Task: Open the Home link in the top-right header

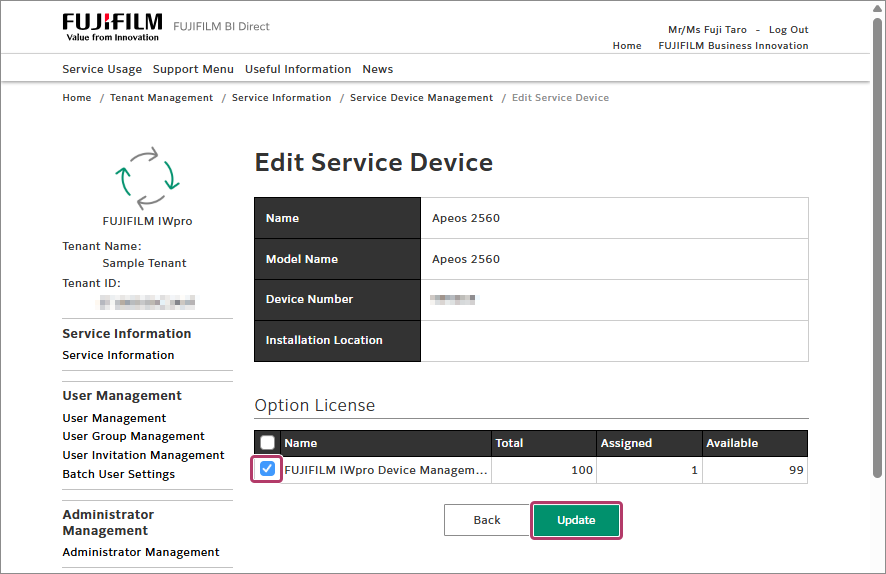Action: pos(627,45)
